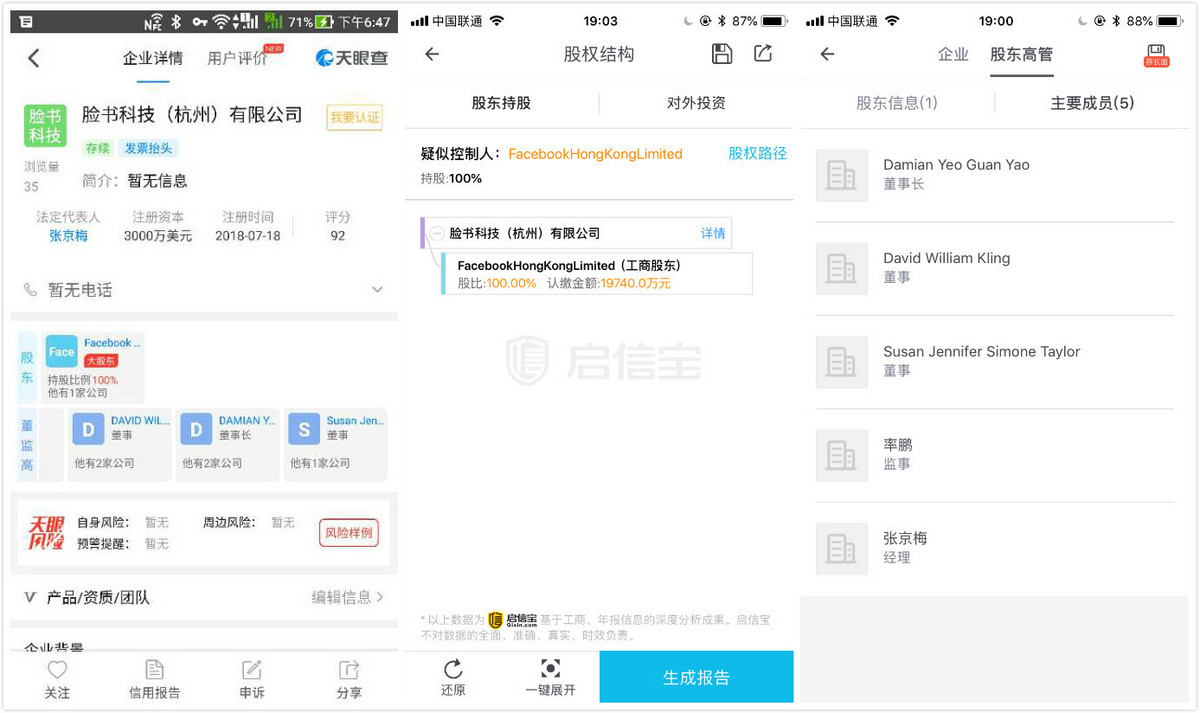Click the 存长图 save long image icon
Screen dimensions: 1200x713
1156,55
